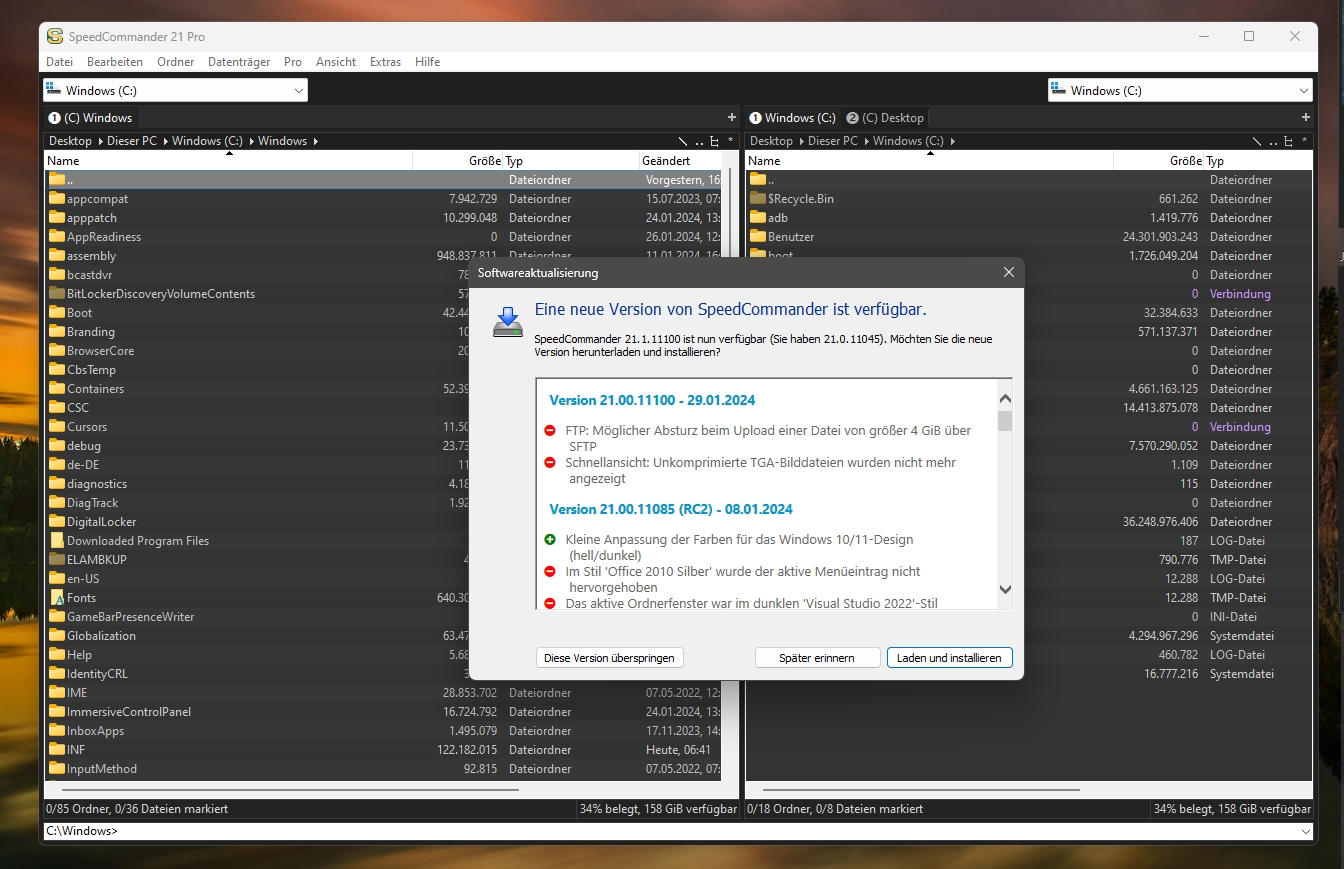The height and width of the screenshot is (869, 1344).
Task: Open the Ordner menu
Action: tap(176, 62)
